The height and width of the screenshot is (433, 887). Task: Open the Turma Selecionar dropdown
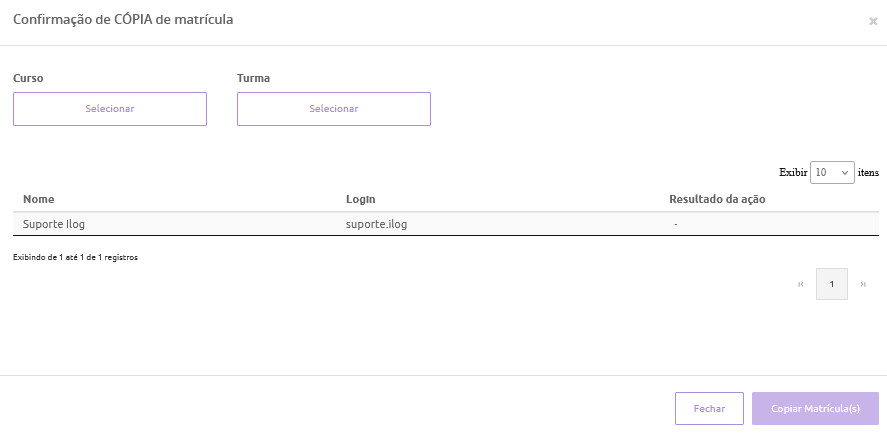[x=334, y=109]
